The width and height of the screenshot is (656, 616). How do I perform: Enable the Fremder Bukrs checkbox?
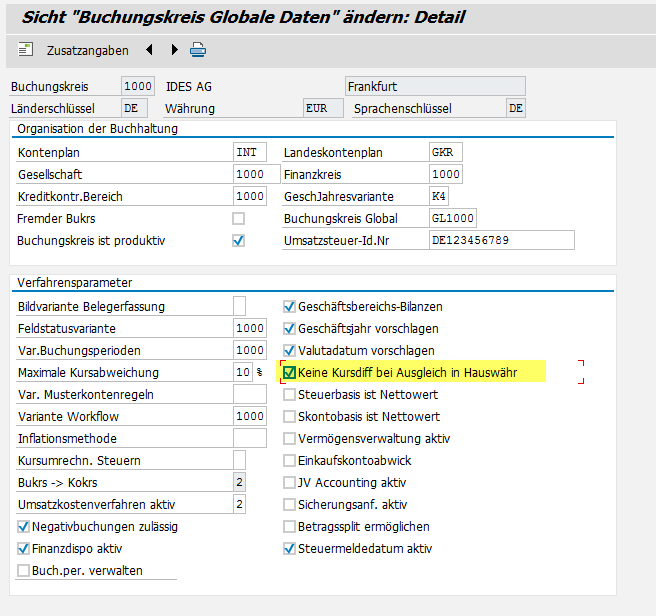(x=239, y=219)
